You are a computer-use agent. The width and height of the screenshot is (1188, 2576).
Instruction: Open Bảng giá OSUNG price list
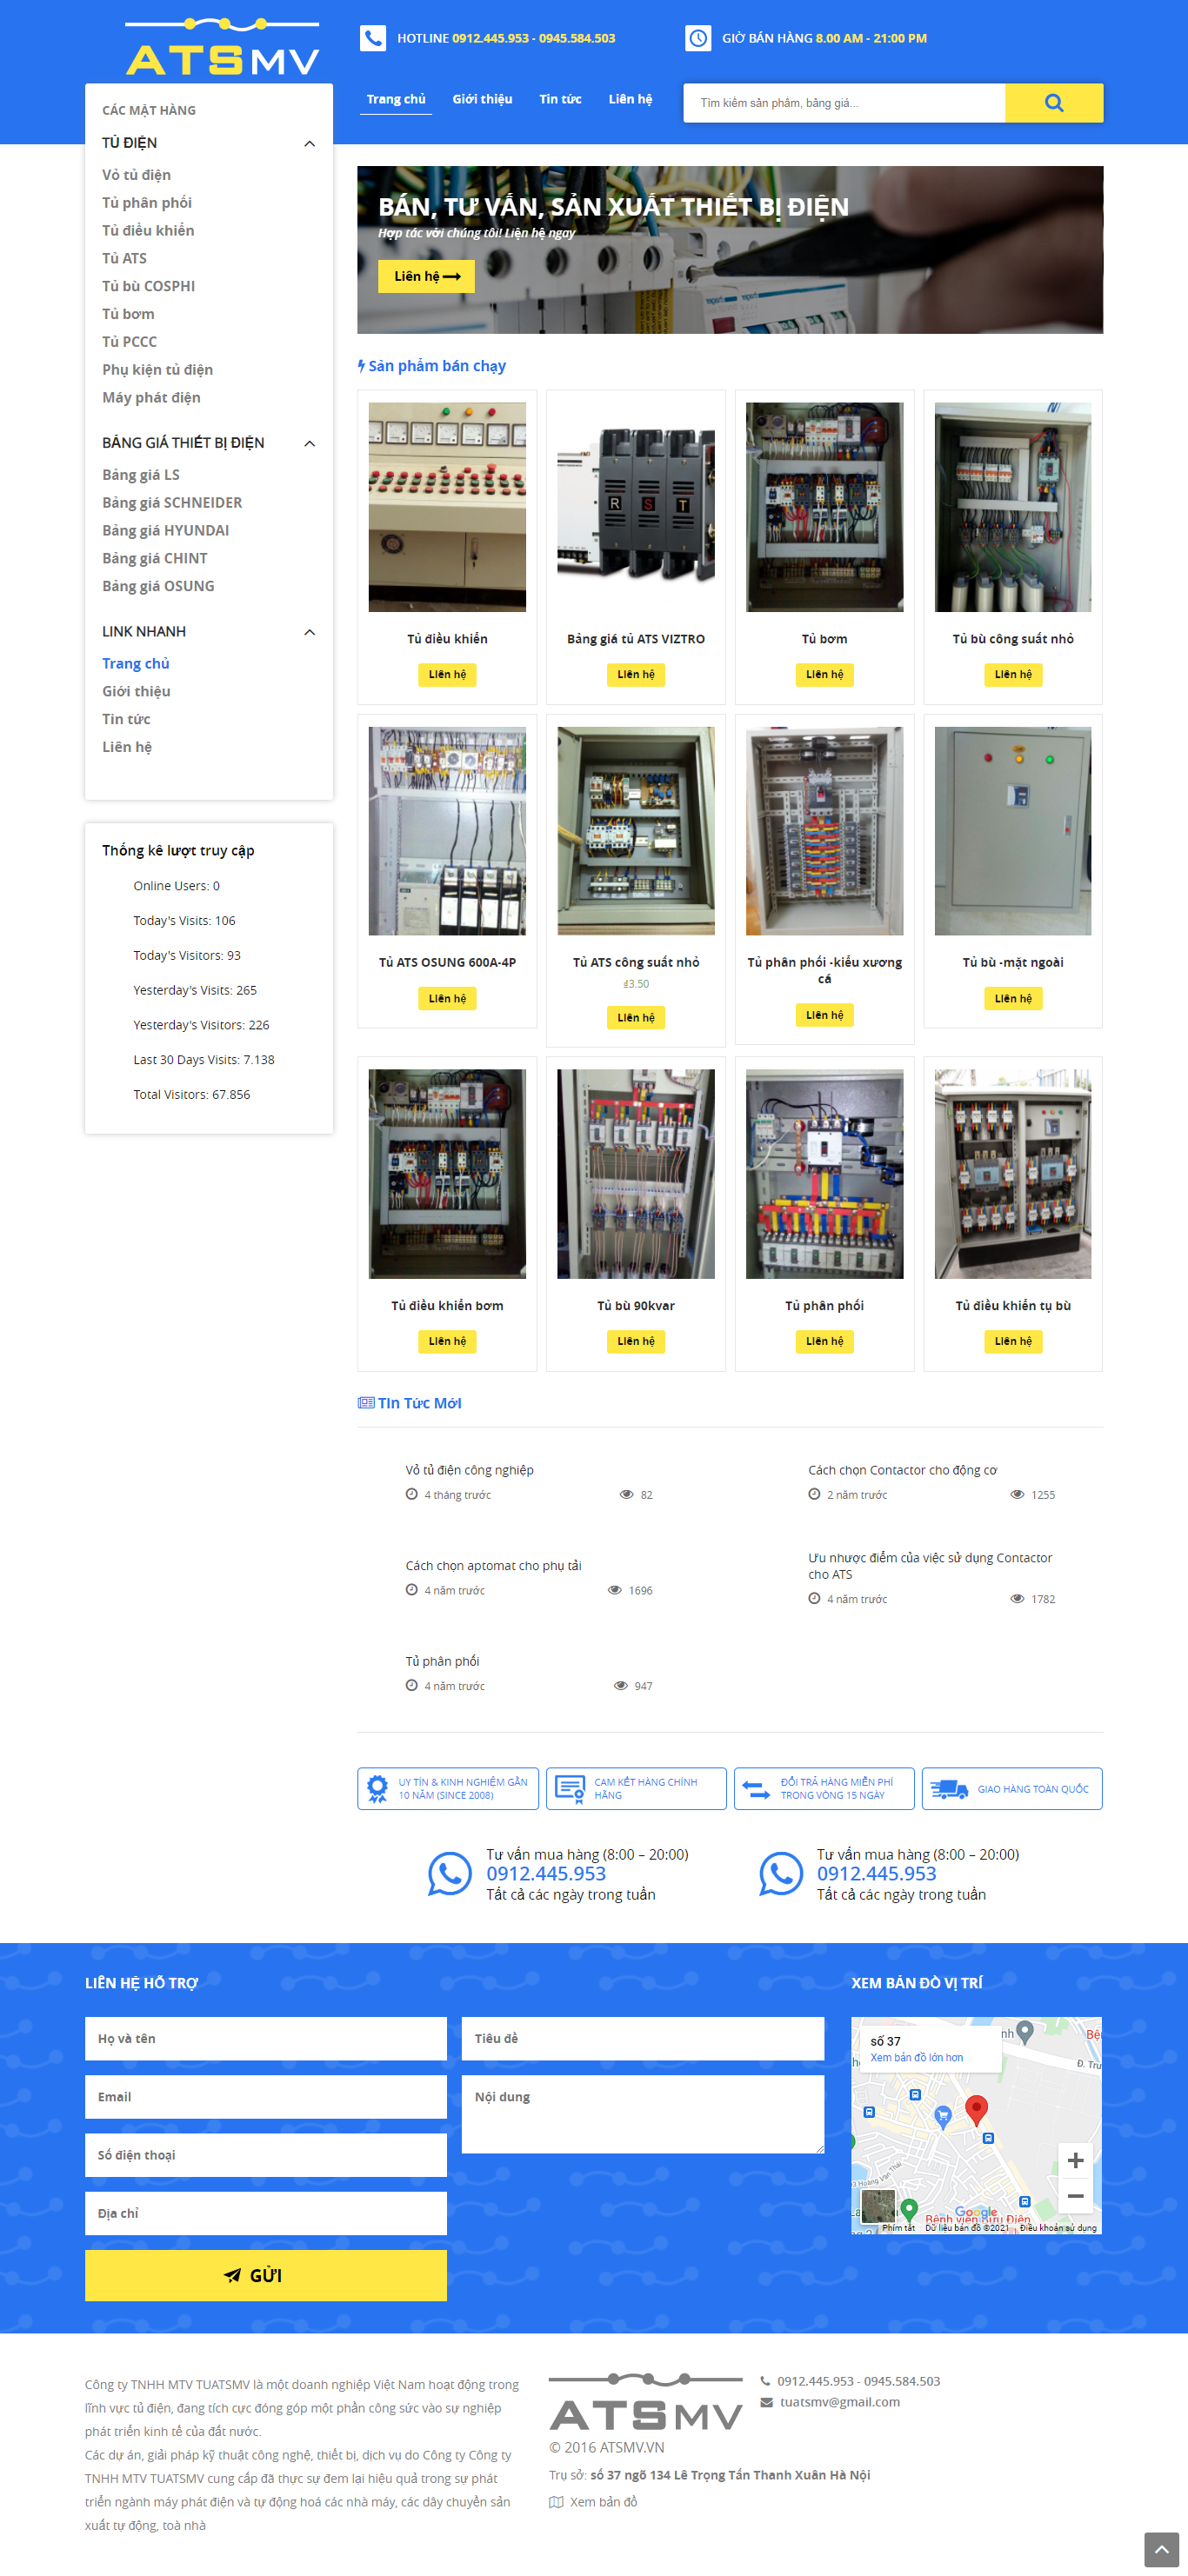[x=158, y=586]
